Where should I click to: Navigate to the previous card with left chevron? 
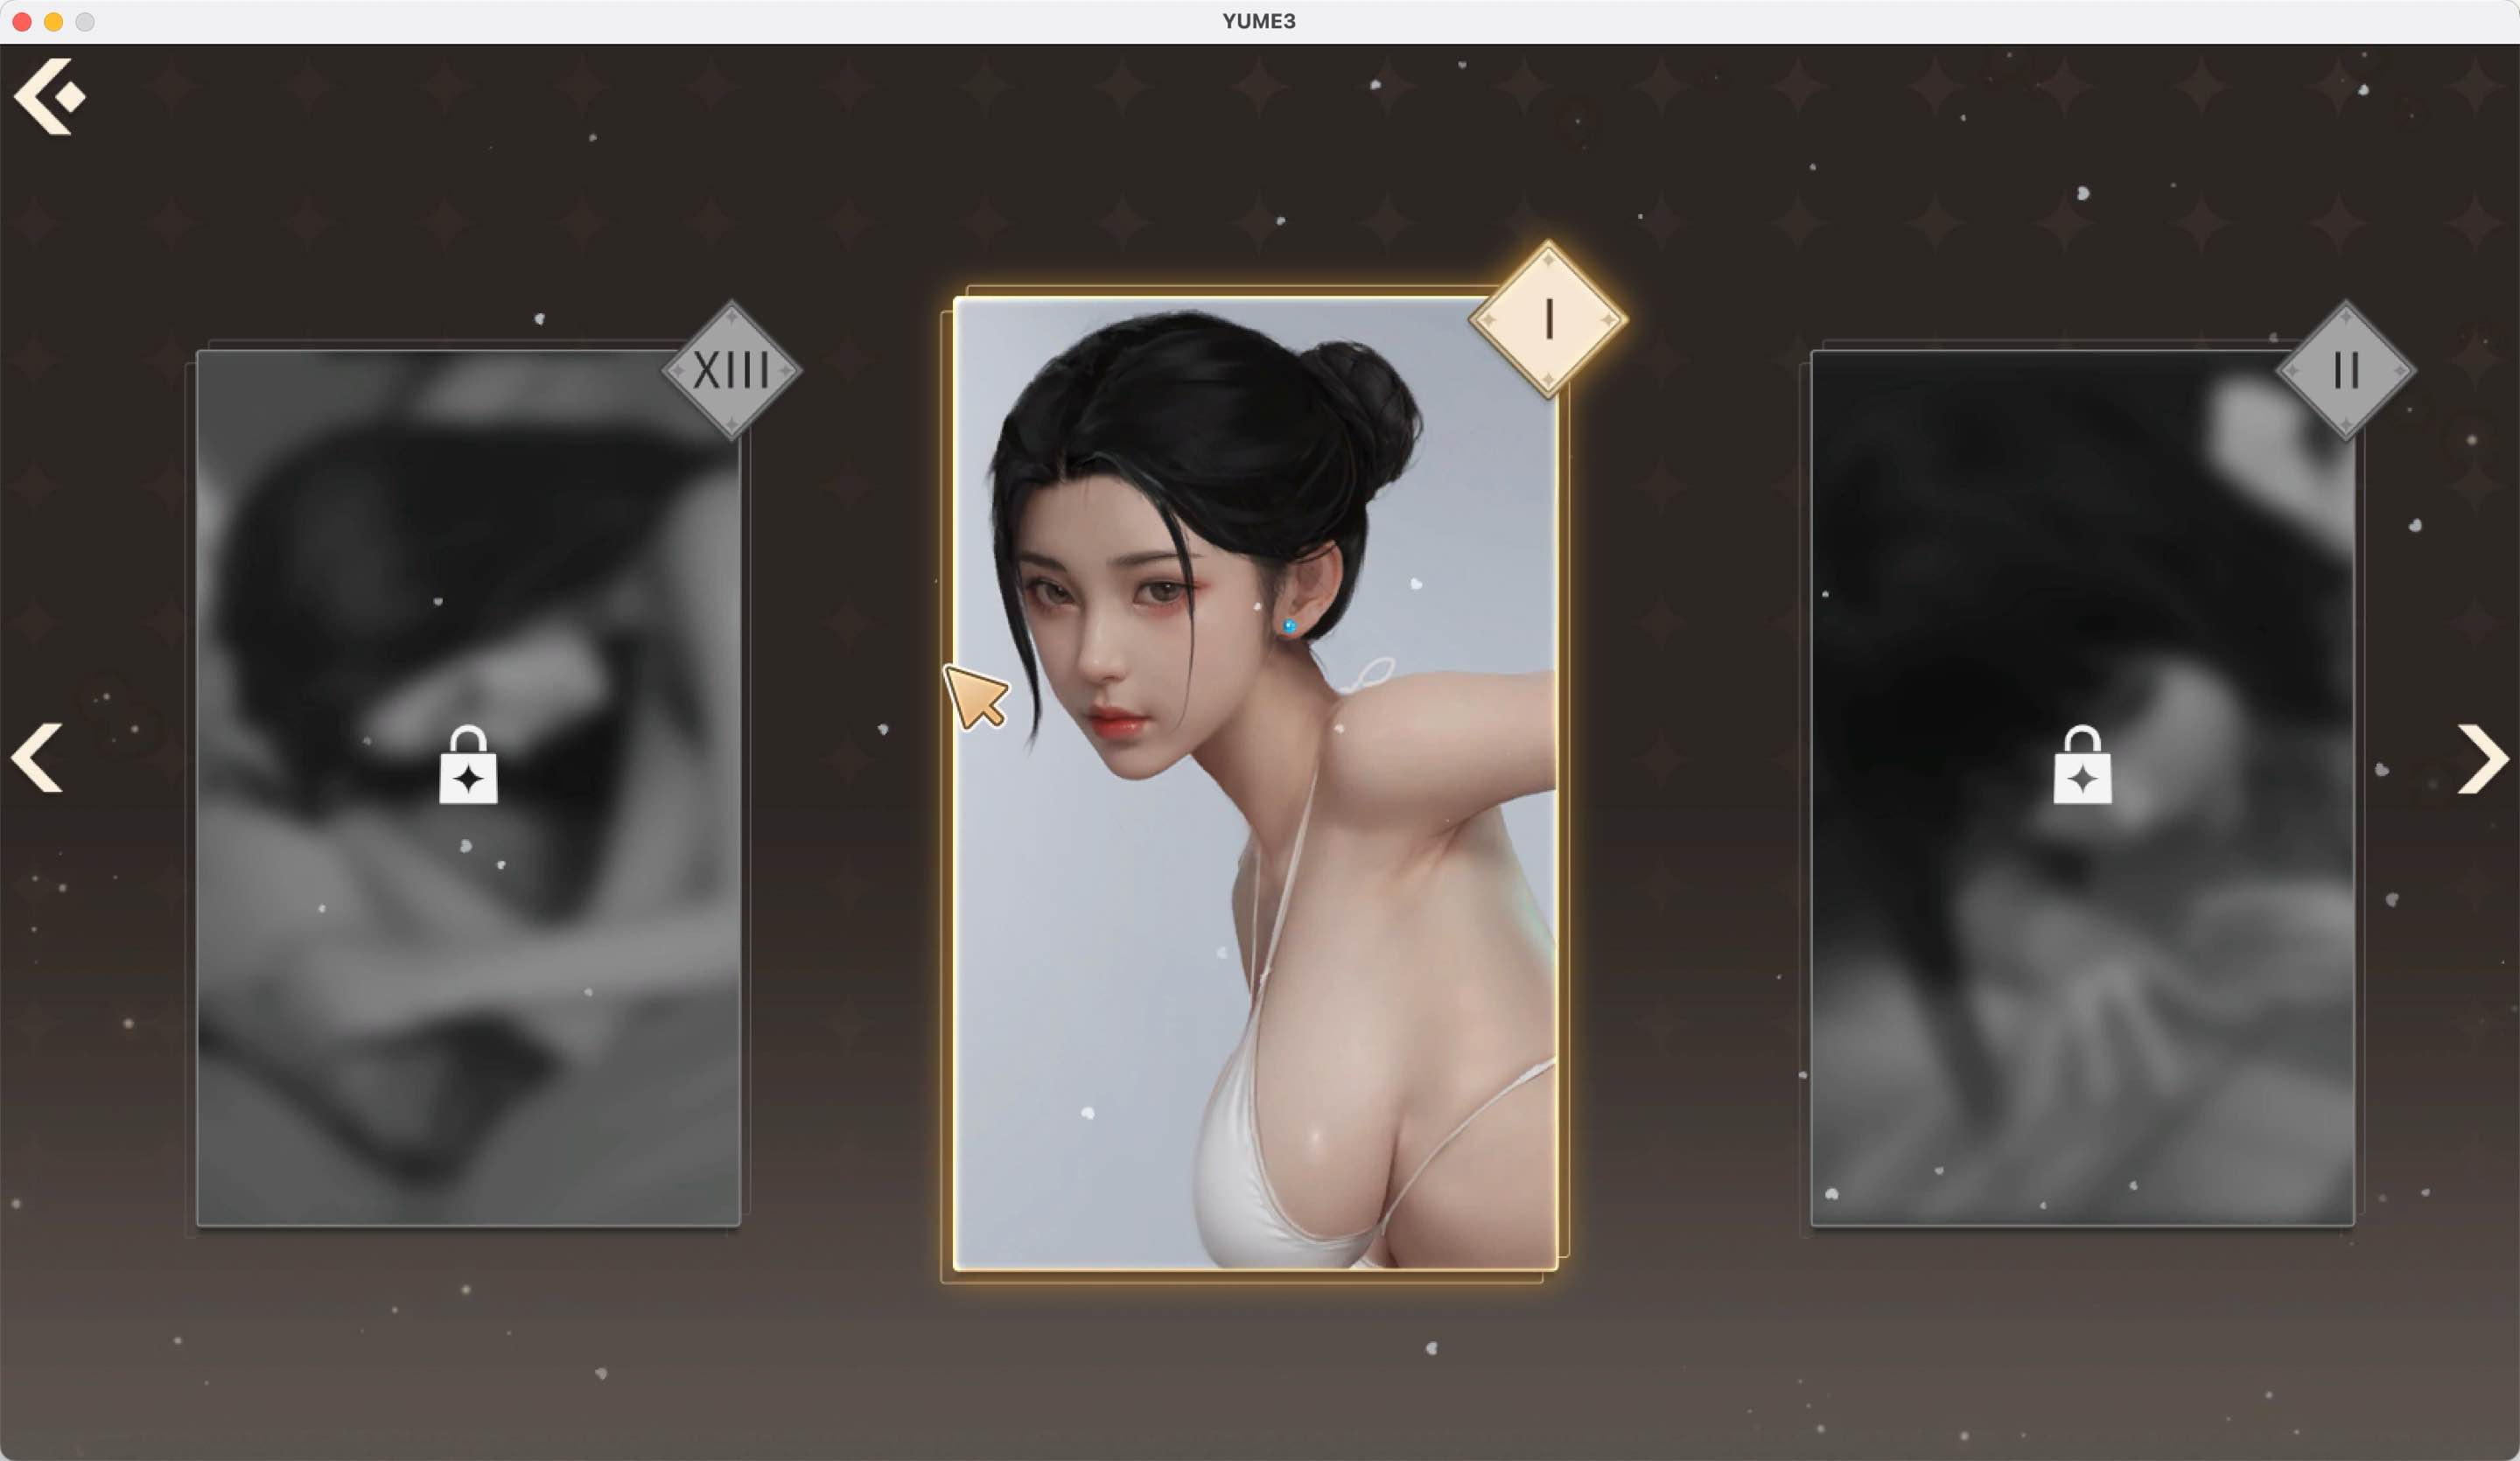tap(37, 758)
